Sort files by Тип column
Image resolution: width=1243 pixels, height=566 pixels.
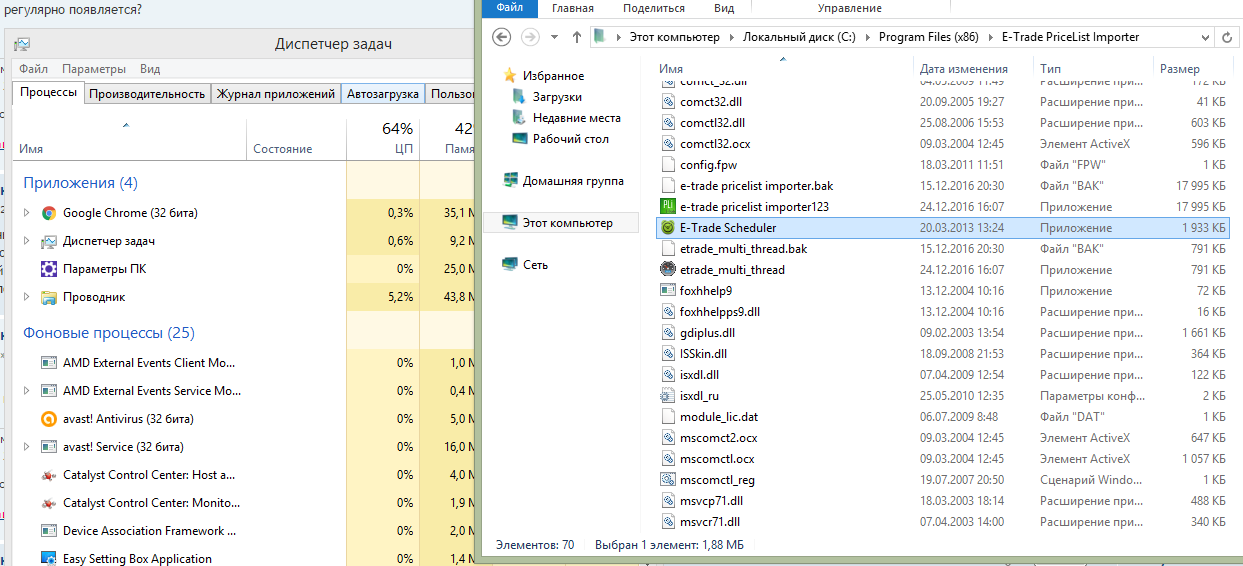point(1050,69)
